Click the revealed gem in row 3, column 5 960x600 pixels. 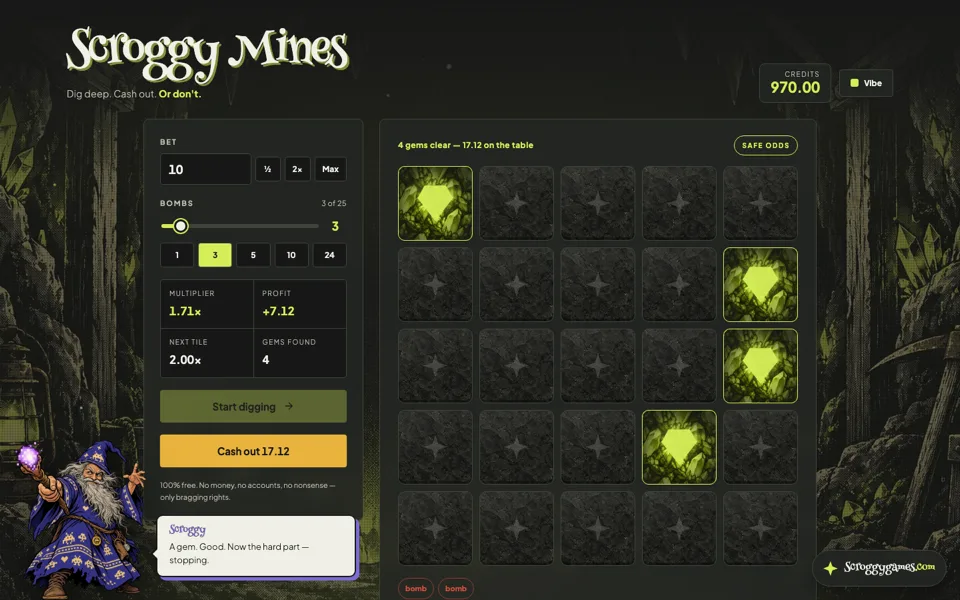[x=760, y=366]
